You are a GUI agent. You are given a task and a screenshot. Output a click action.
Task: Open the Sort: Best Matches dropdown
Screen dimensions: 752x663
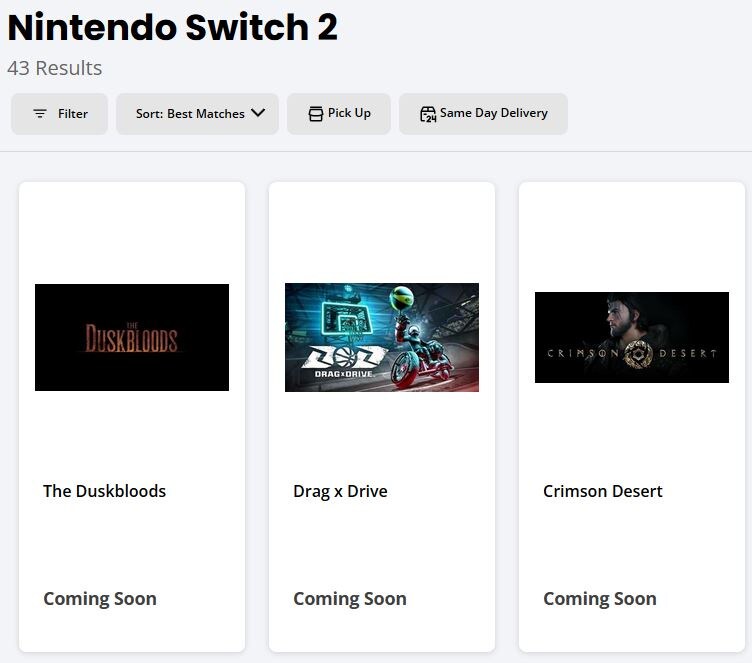[x=190, y=114]
